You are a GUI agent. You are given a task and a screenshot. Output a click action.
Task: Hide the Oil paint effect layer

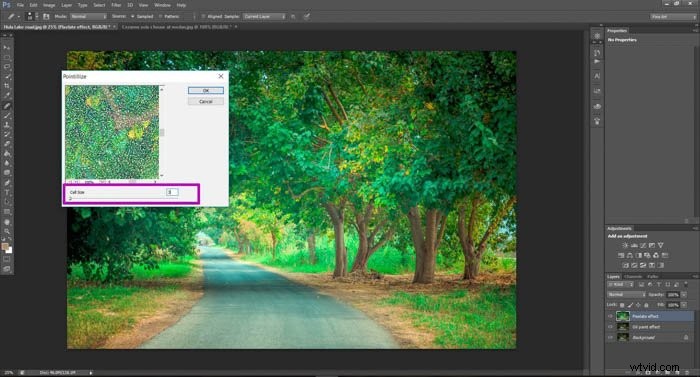[610, 327]
